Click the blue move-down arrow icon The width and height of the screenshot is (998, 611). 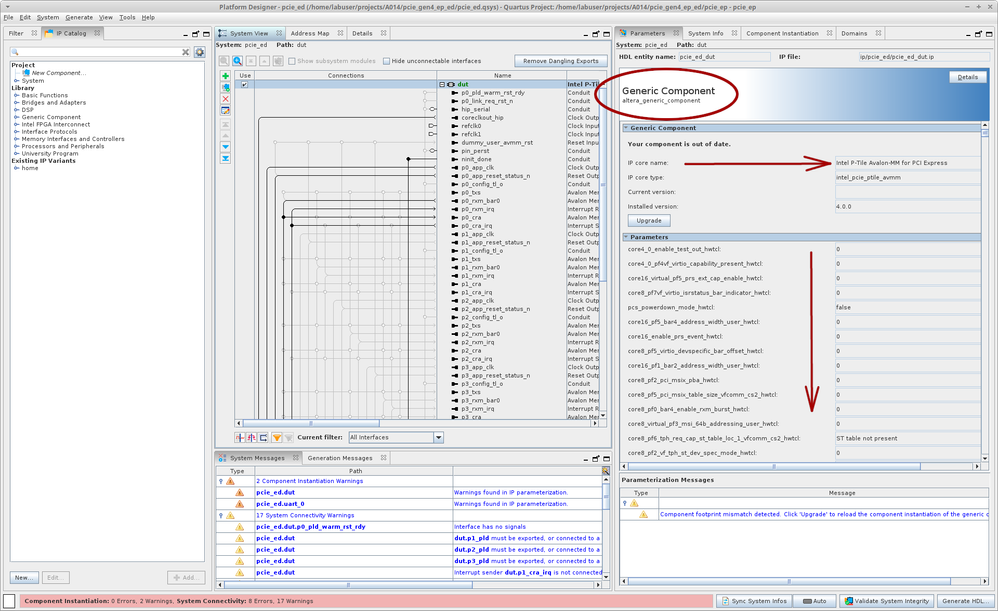(226, 147)
